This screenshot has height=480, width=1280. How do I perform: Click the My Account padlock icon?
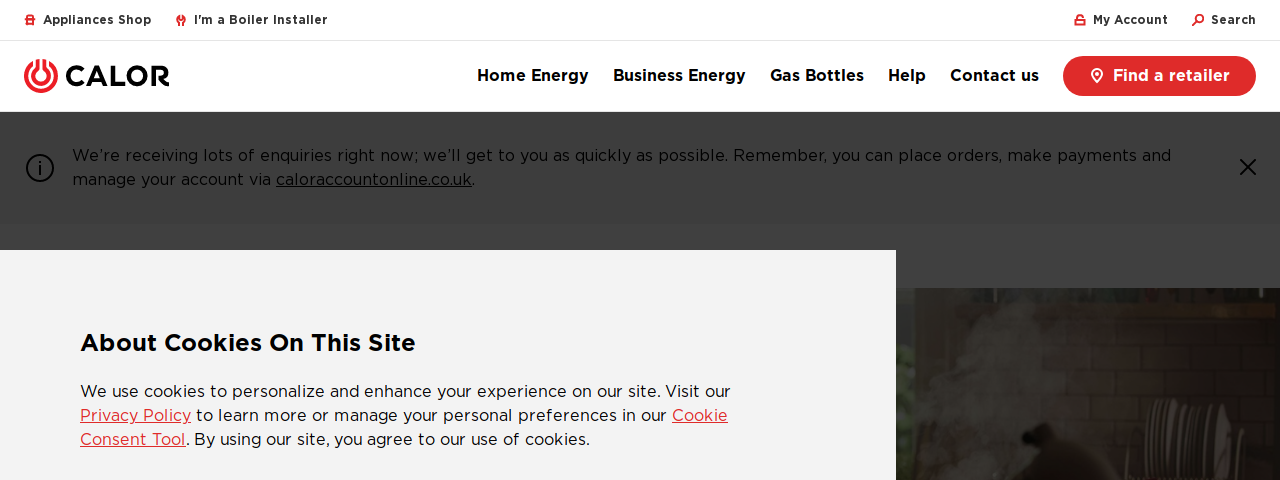click(x=1080, y=20)
